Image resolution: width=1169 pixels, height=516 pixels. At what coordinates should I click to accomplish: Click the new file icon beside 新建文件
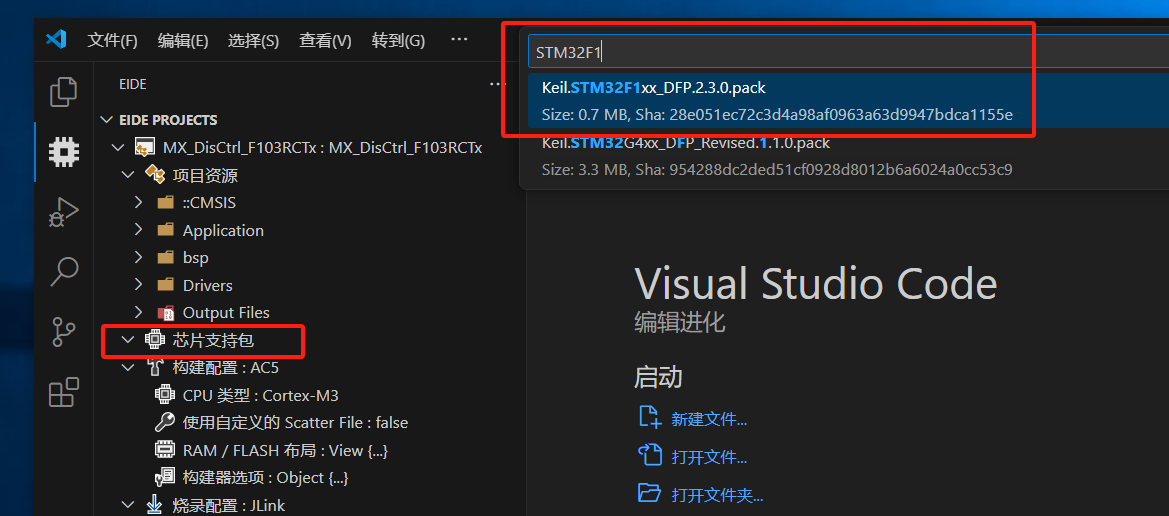click(650, 417)
